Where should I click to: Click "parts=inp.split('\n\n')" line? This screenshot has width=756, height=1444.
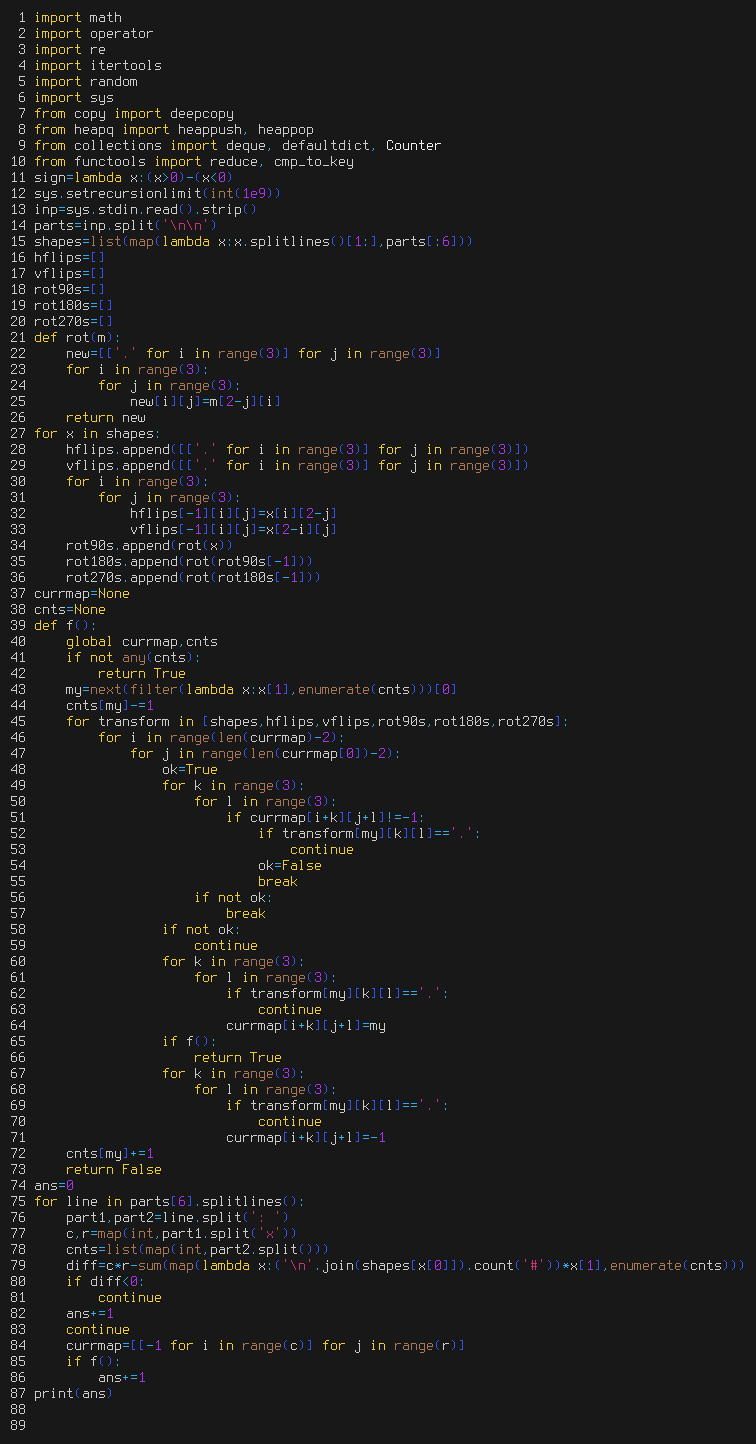click(x=126, y=225)
